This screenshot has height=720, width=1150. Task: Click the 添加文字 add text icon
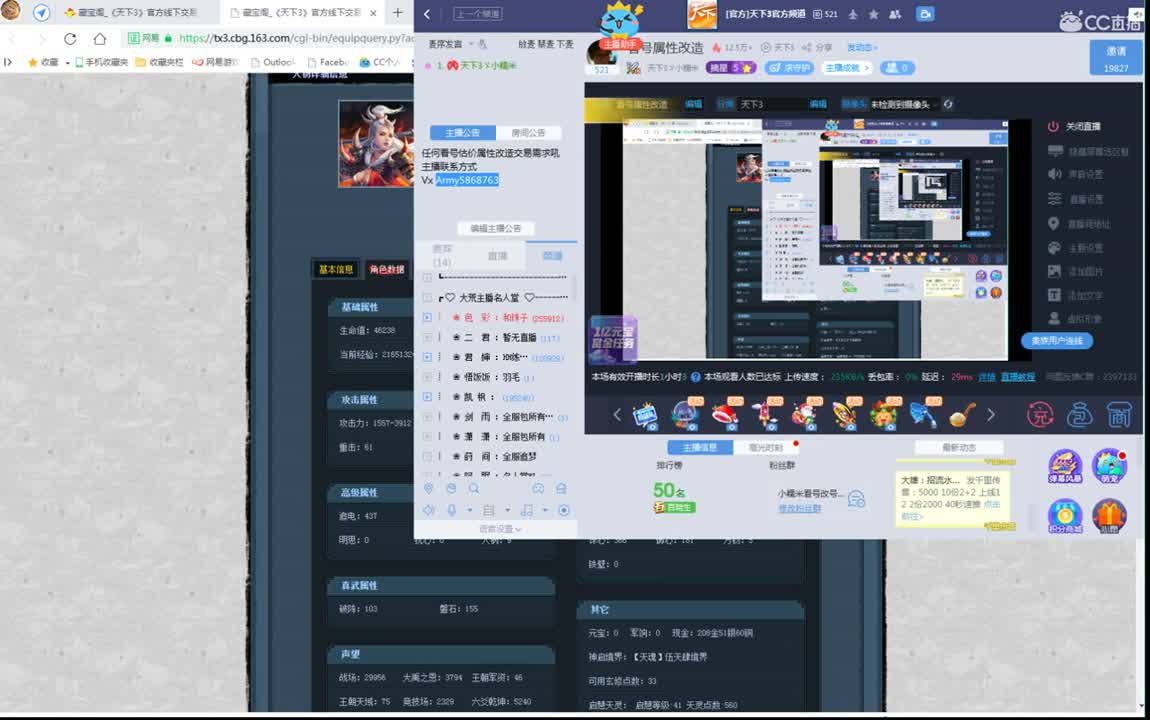point(1053,294)
